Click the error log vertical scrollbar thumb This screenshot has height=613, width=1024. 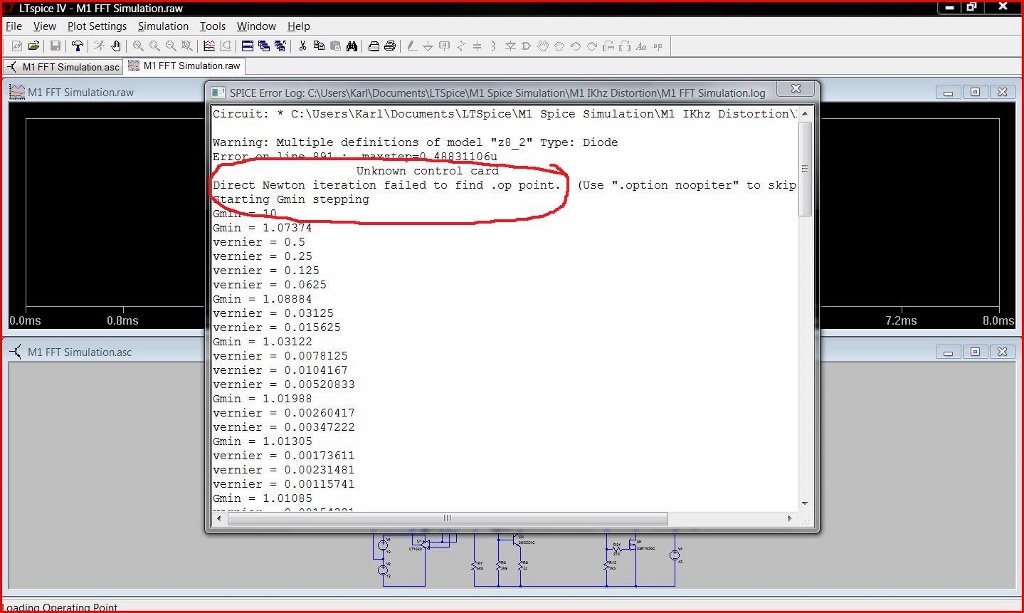coord(805,168)
